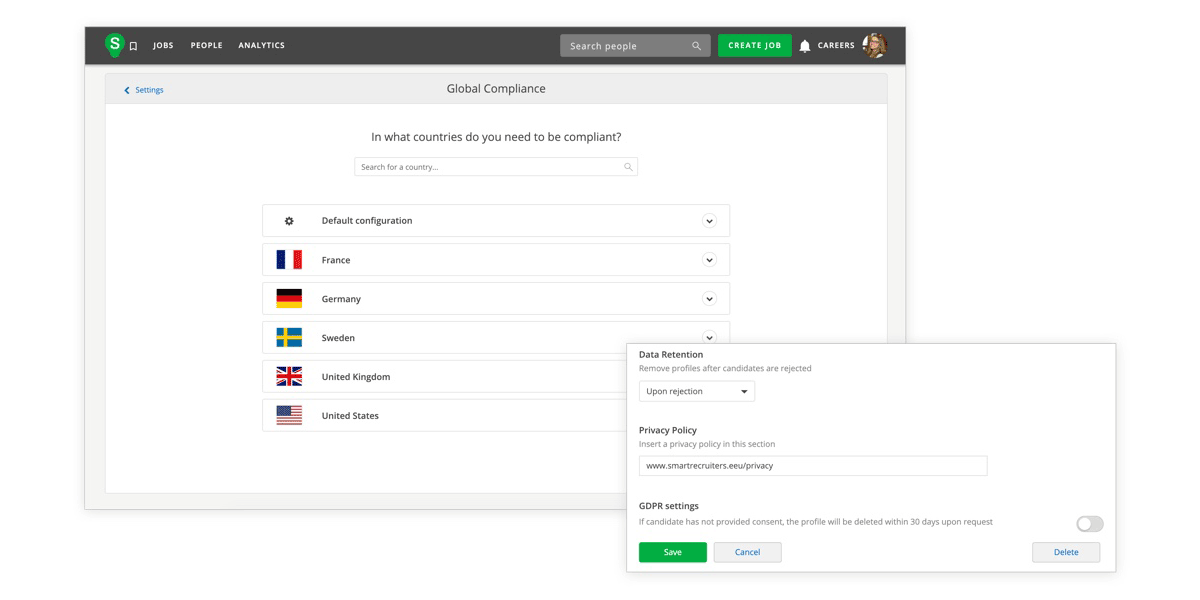Click the United Kingdom flag icon

(289, 377)
